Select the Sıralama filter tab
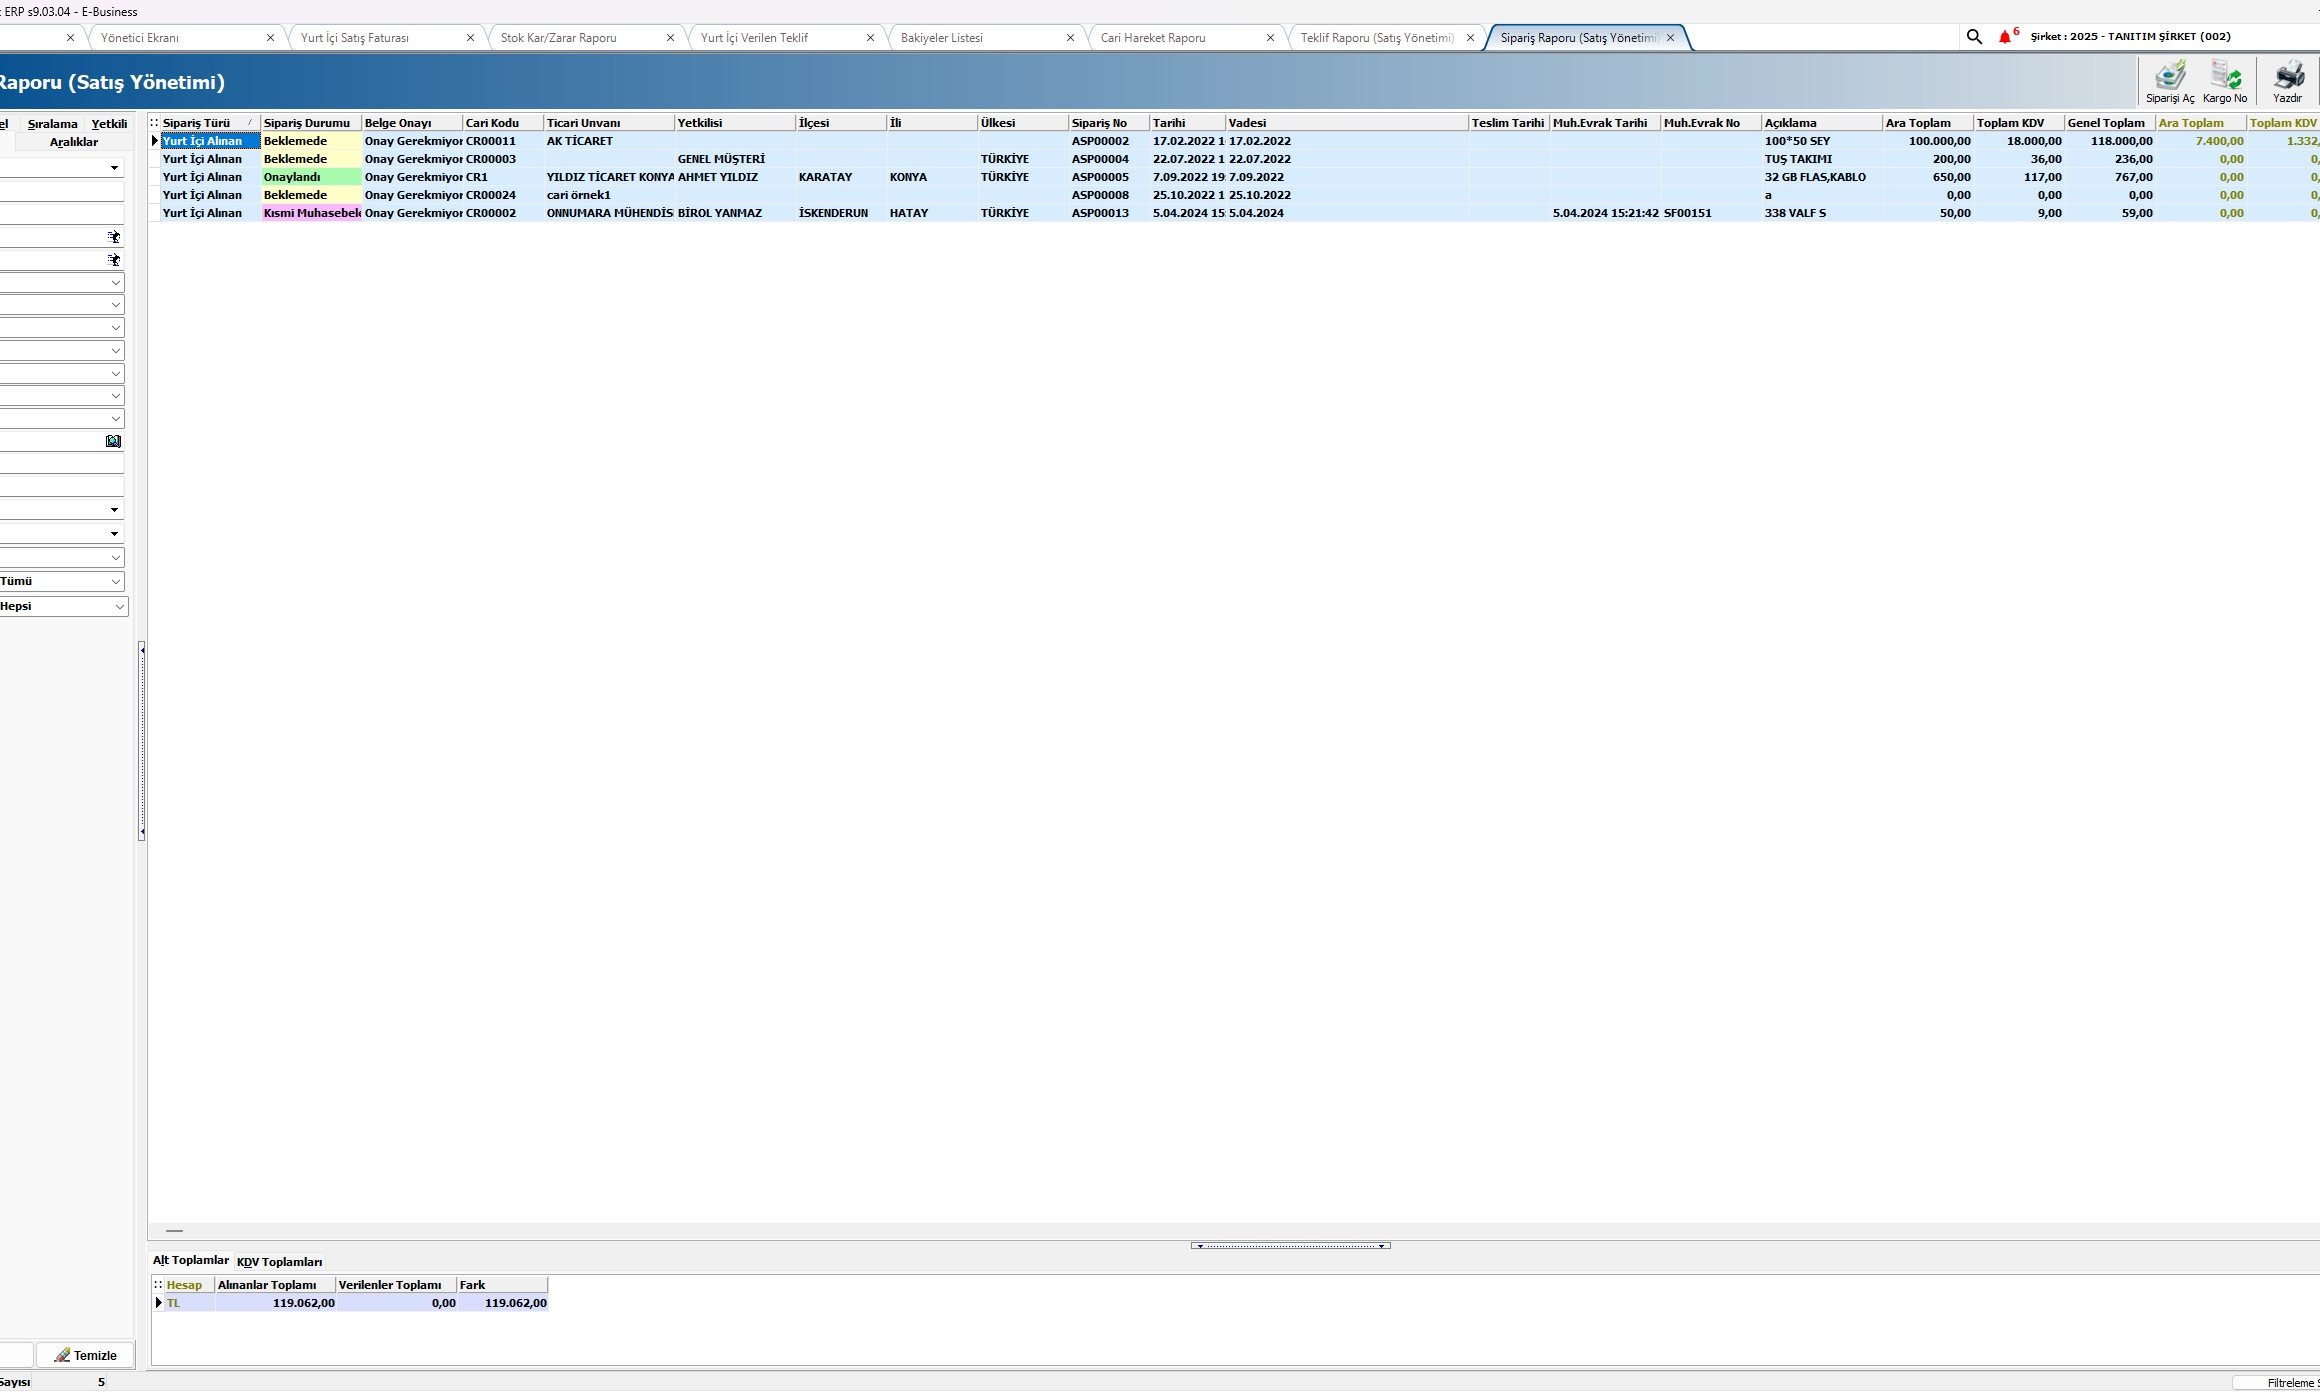The width and height of the screenshot is (2320, 1392). pyautogui.click(x=52, y=124)
